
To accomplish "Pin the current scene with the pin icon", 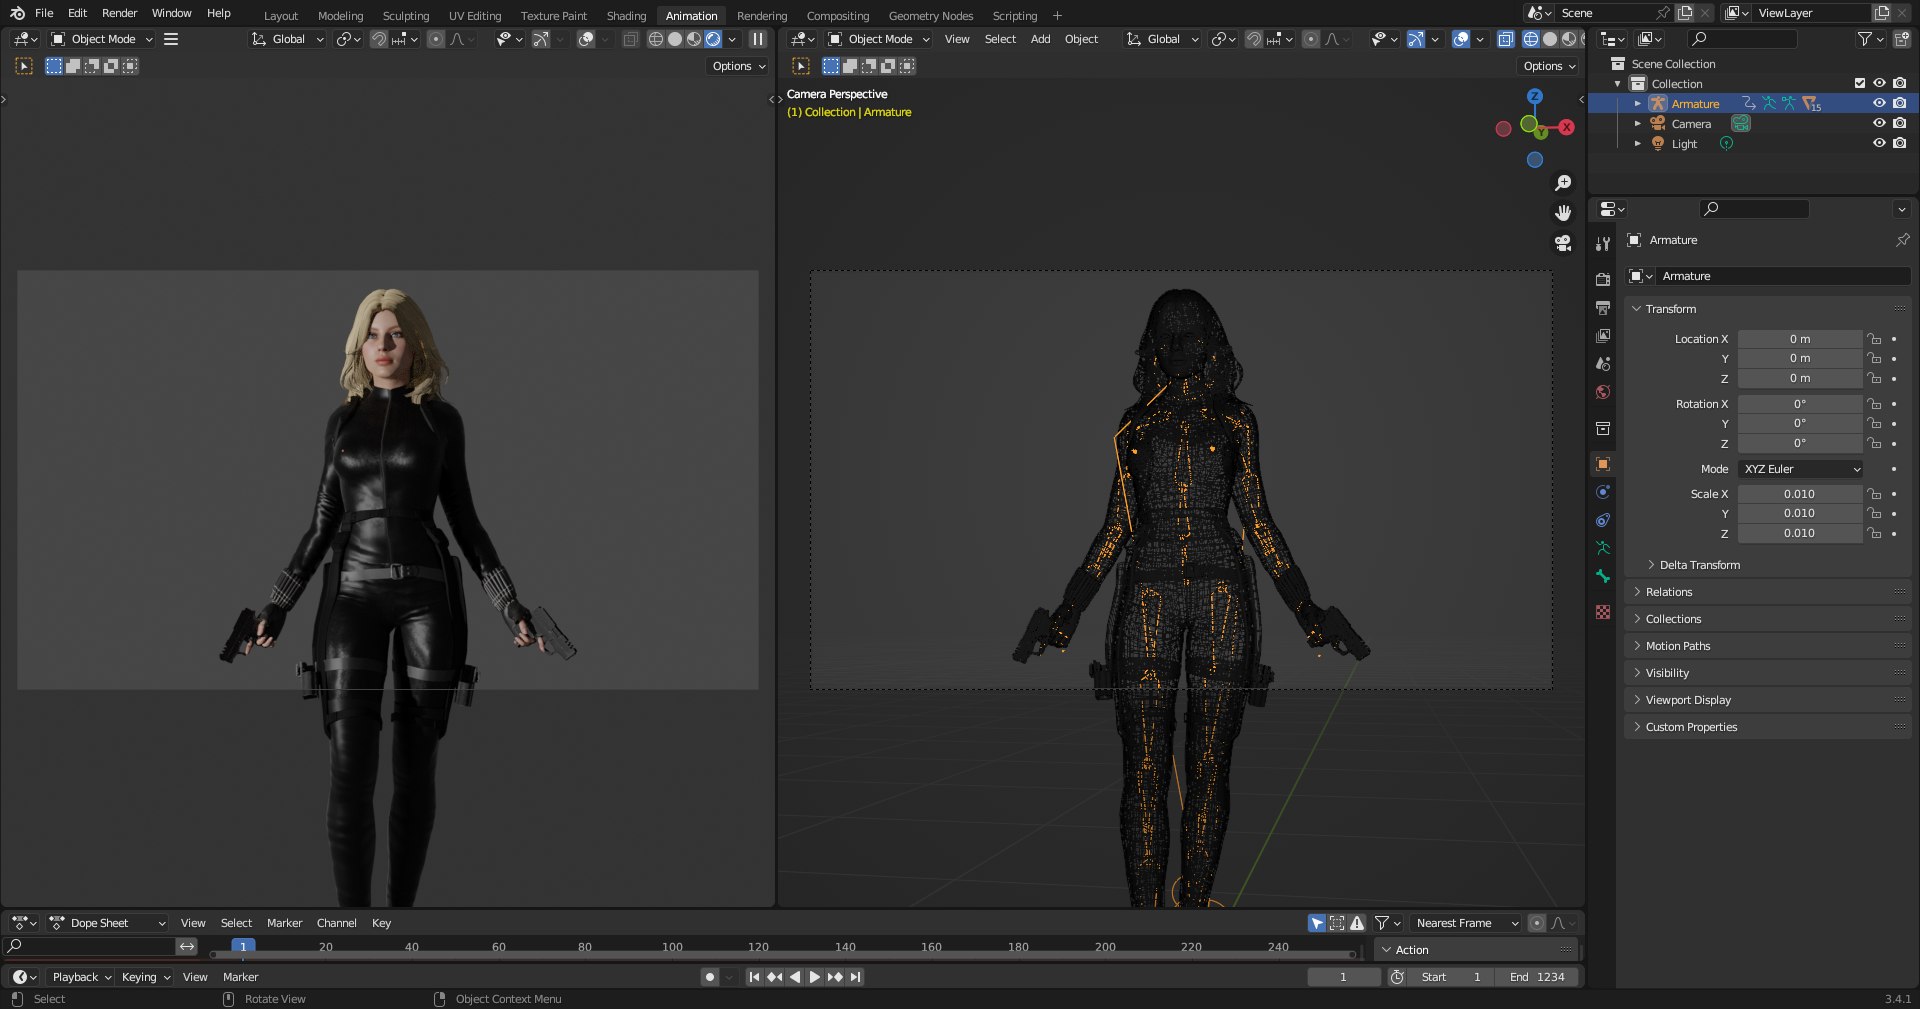I will tap(1663, 13).
